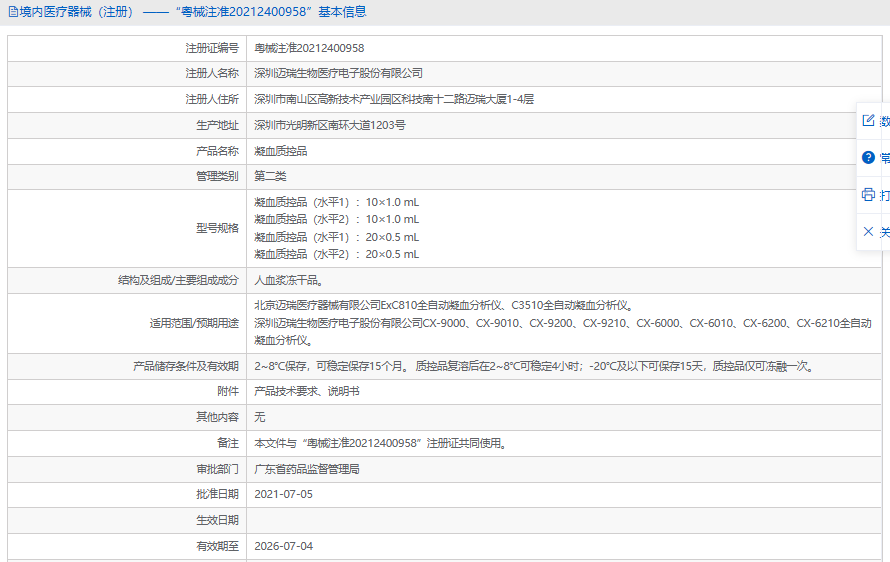The image size is (890, 562).
Task: Click the 结构及组成/主要组成成分 label
Action: (x=178, y=280)
